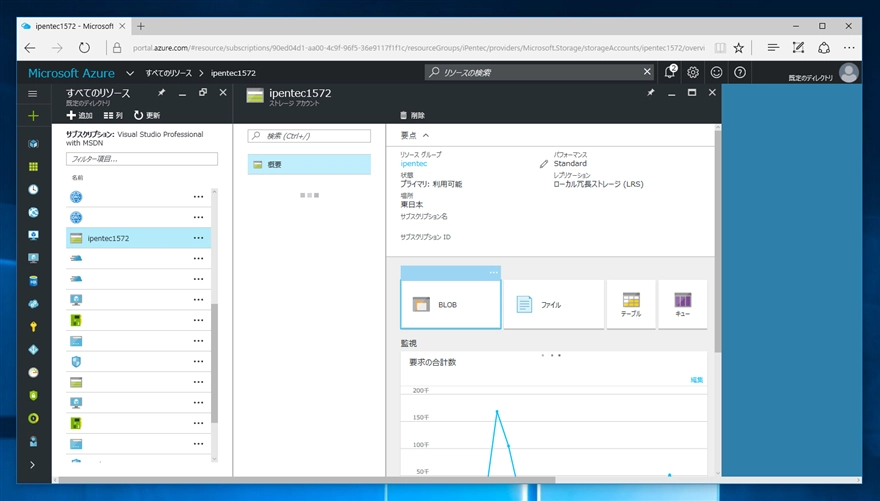Click Microsoft Azure logo link

[71, 73]
